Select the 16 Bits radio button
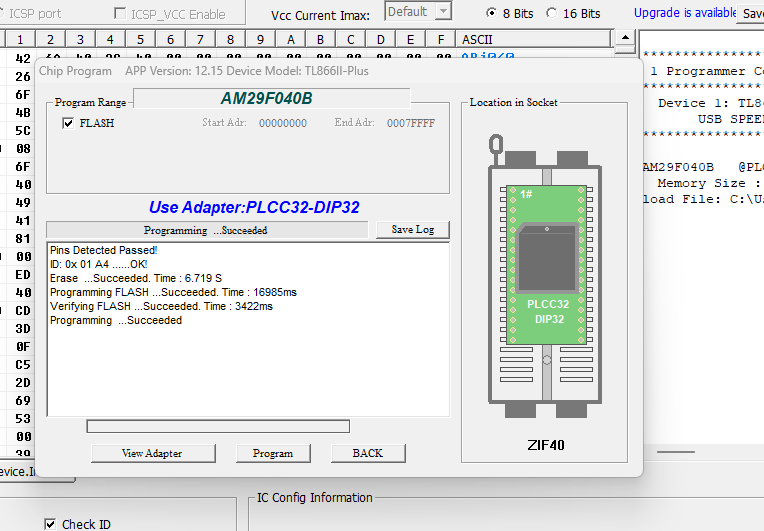Viewport: 764px width, 531px height. coord(549,13)
